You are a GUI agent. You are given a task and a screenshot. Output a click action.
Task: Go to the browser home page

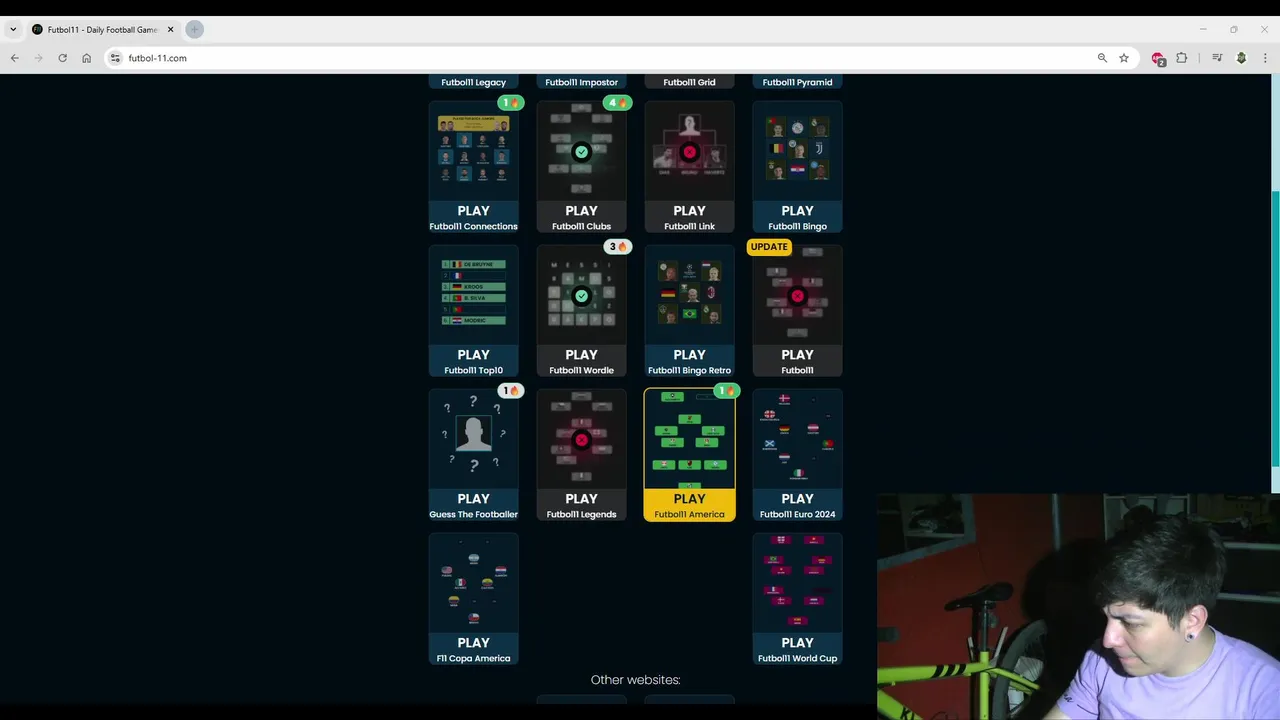click(86, 58)
